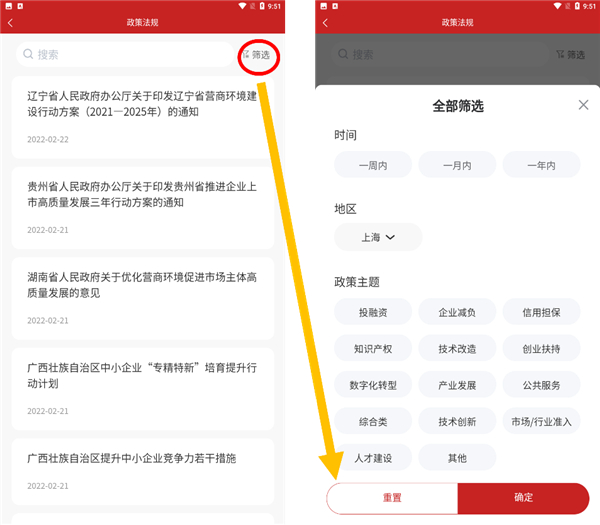Toggle 投融资 policy topic
This screenshot has width=600, height=525.
(373, 312)
